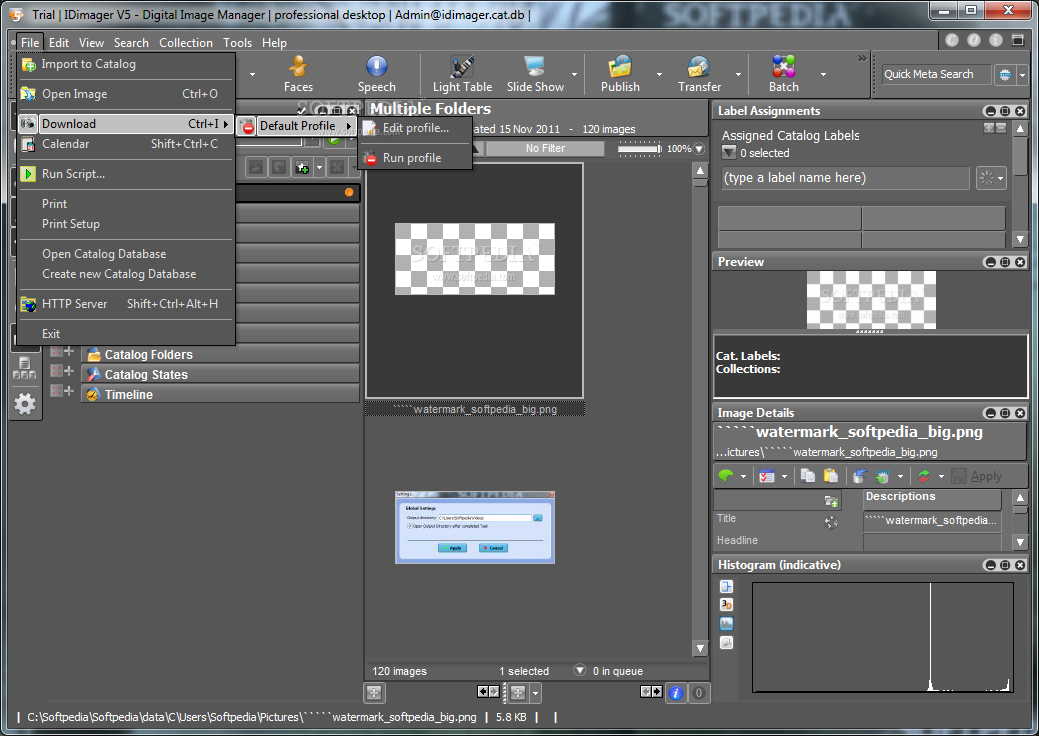1039x736 pixels.
Task: Open the queue dropdown arrow beside 0 in queue
Action: point(580,670)
